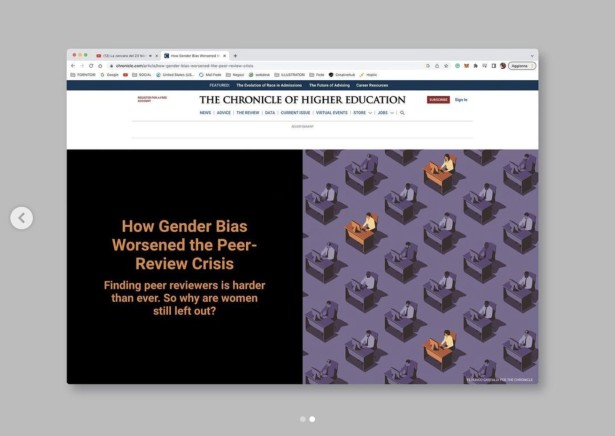The image size is (615, 436).
Task: Click the Sign In link
Action: pos(461,100)
